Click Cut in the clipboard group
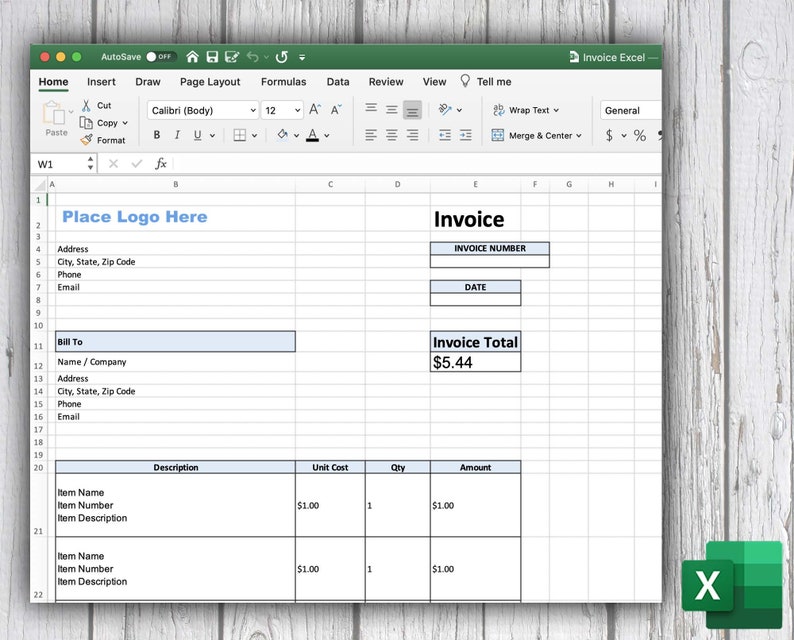The width and height of the screenshot is (794, 640). click(x=97, y=105)
